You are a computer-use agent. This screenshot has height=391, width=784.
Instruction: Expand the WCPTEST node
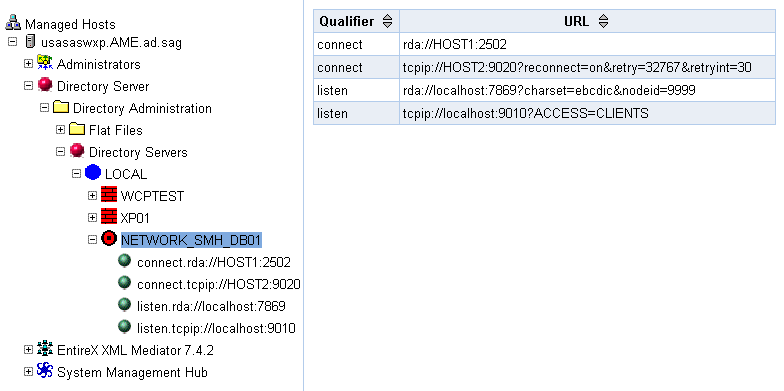pos(92,196)
